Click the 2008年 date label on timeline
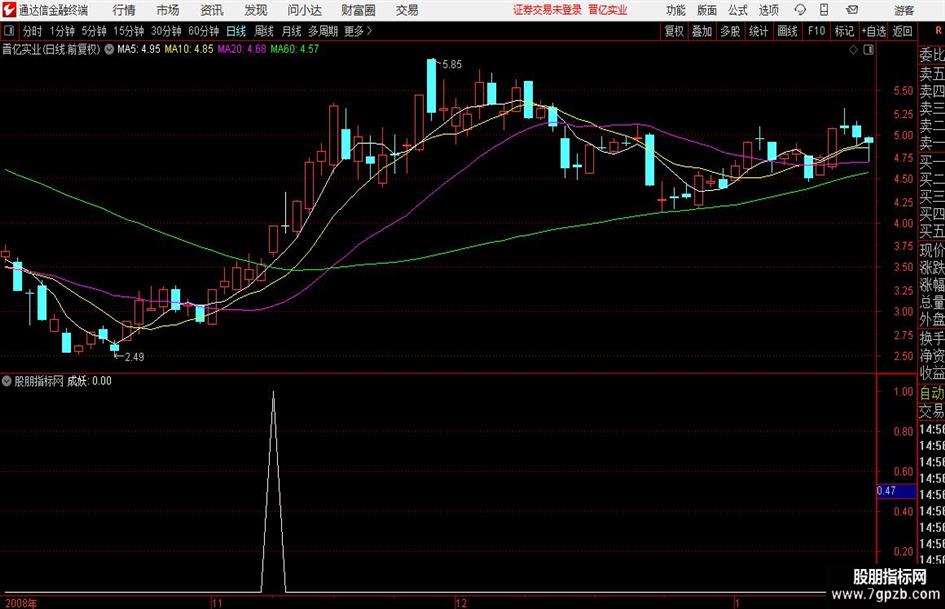Screen dimensions: 945x609 (x=20, y=603)
